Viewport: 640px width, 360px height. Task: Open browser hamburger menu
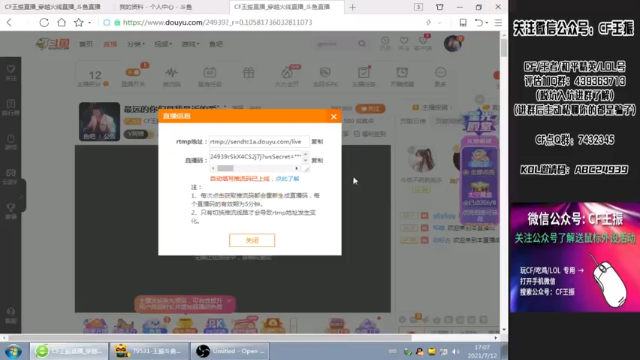pyautogui.click(x=498, y=23)
